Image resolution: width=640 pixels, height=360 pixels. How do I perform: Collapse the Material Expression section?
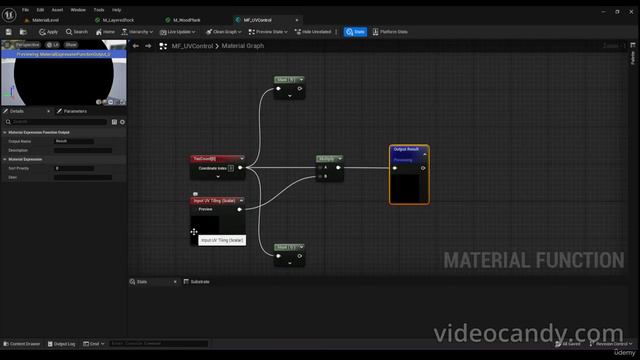tap(5, 159)
